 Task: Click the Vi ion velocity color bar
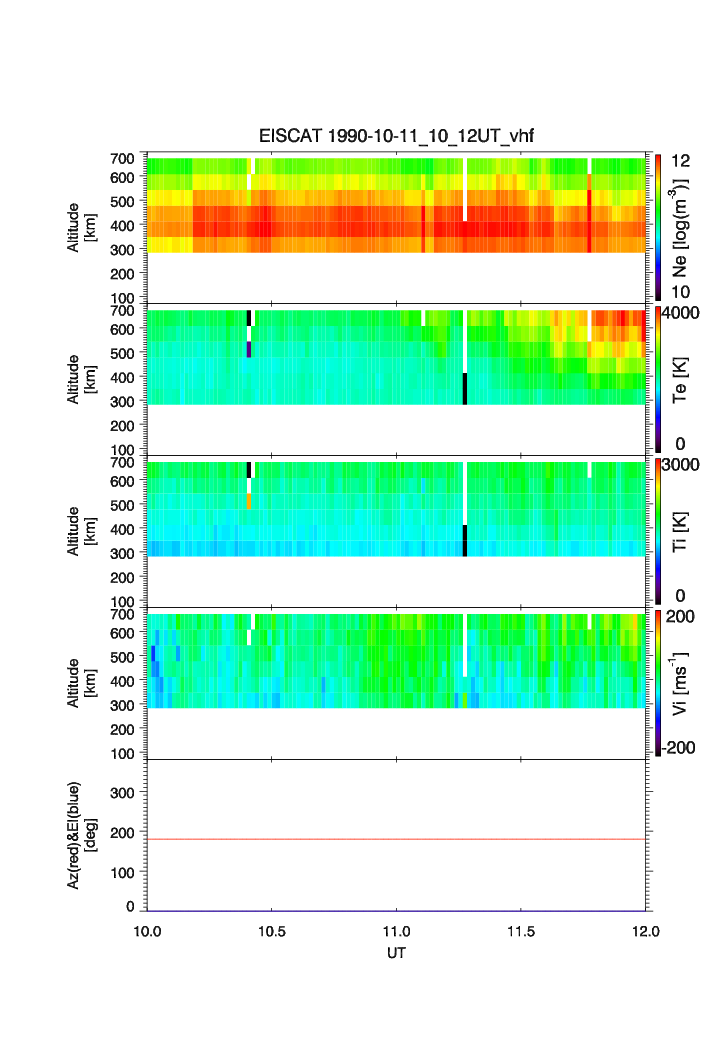(x=658, y=683)
